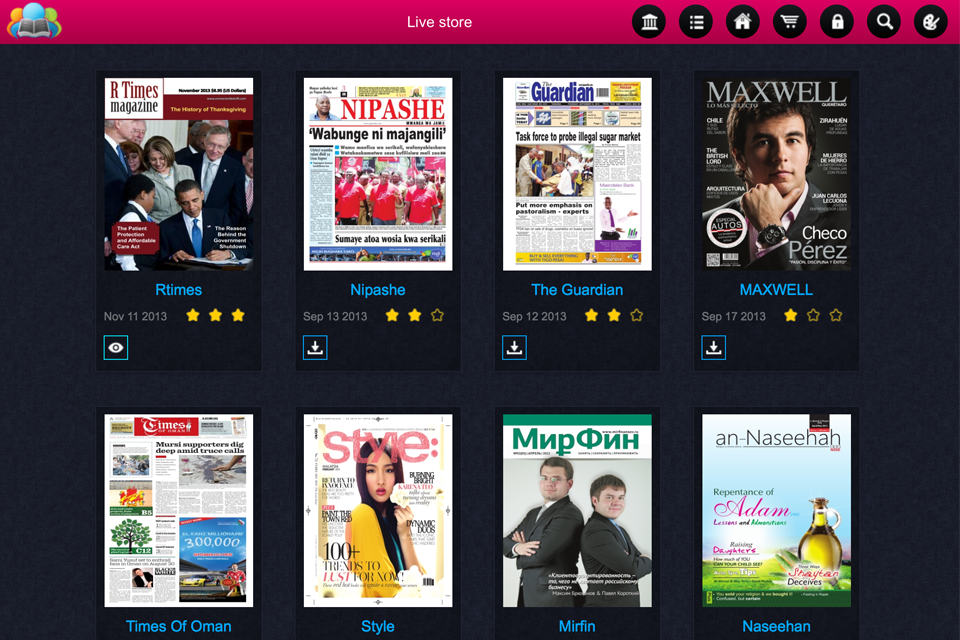
Task: Open the library building icon
Action: pos(649,22)
